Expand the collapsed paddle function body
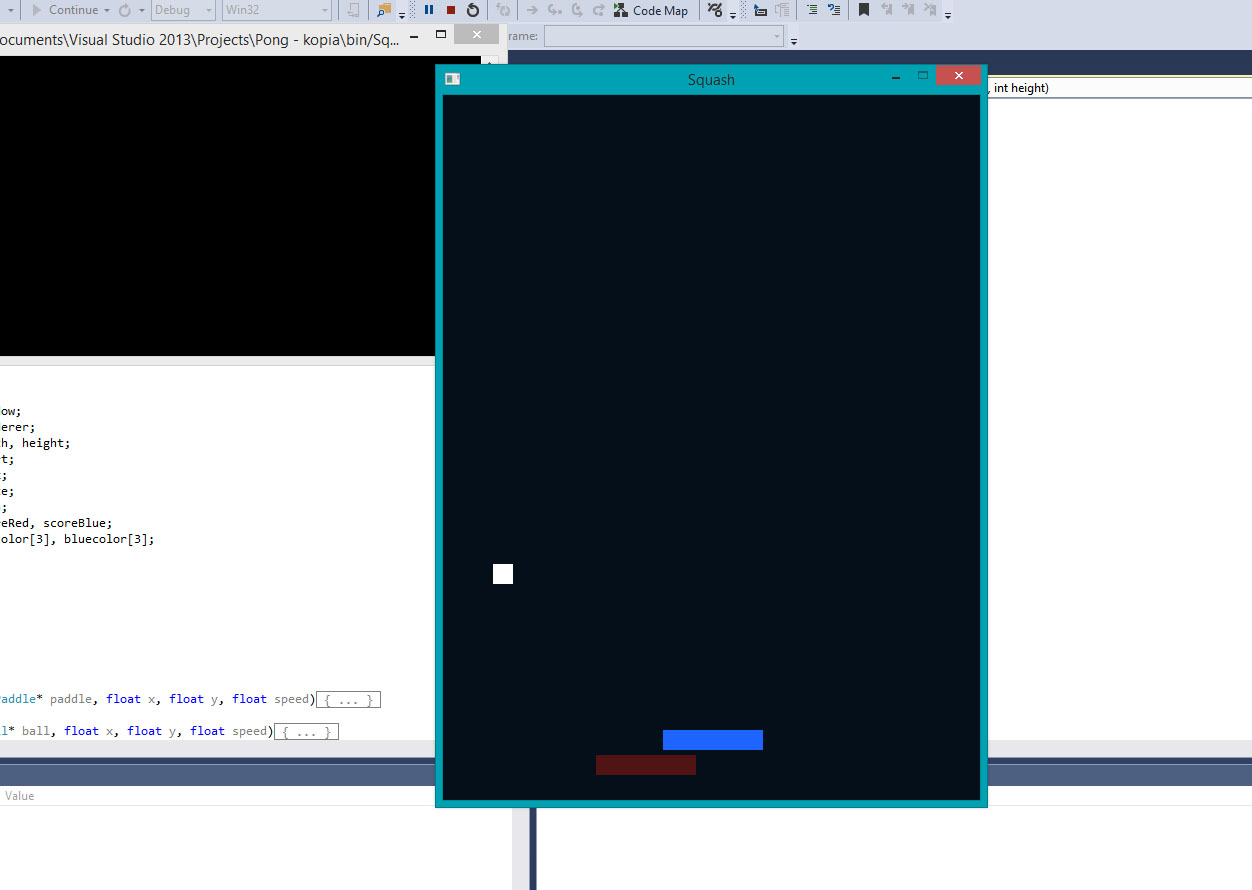This screenshot has width=1252, height=890. [x=348, y=700]
